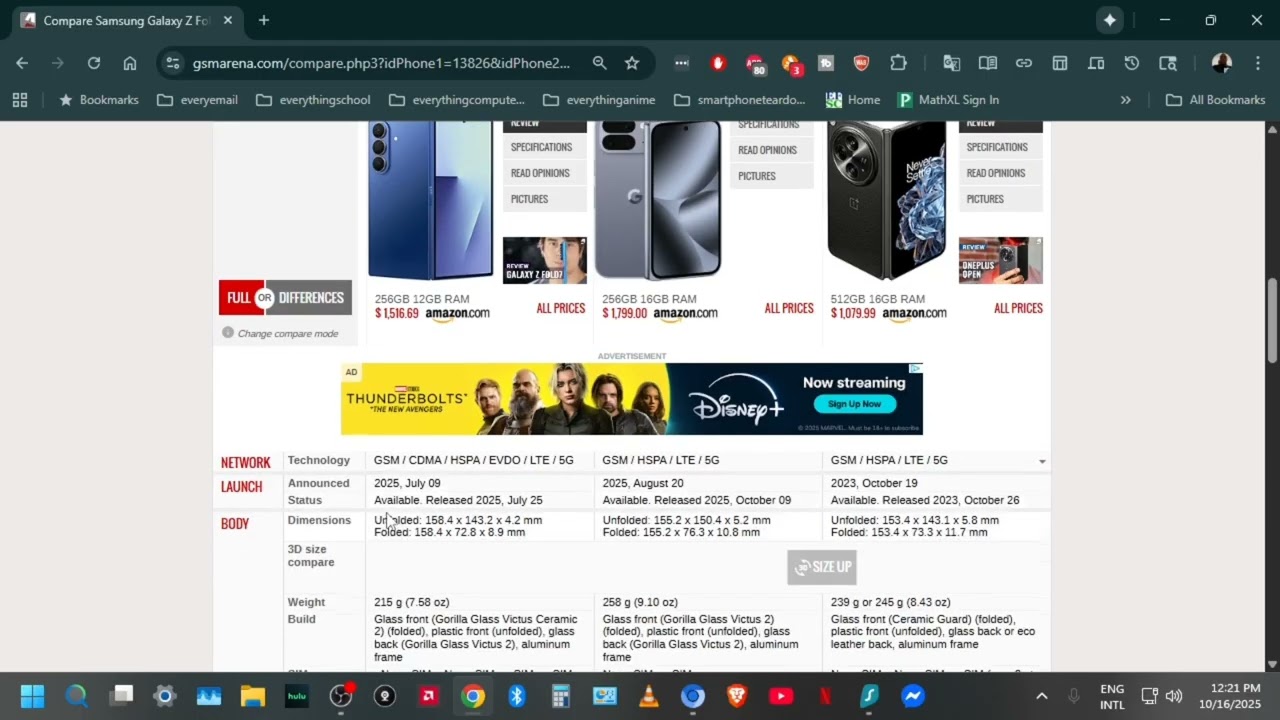Viewport: 1280px width, 720px height.
Task: Switch to the Compare Samsung Galaxy Z Fold tab
Action: (x=126, y=20)
